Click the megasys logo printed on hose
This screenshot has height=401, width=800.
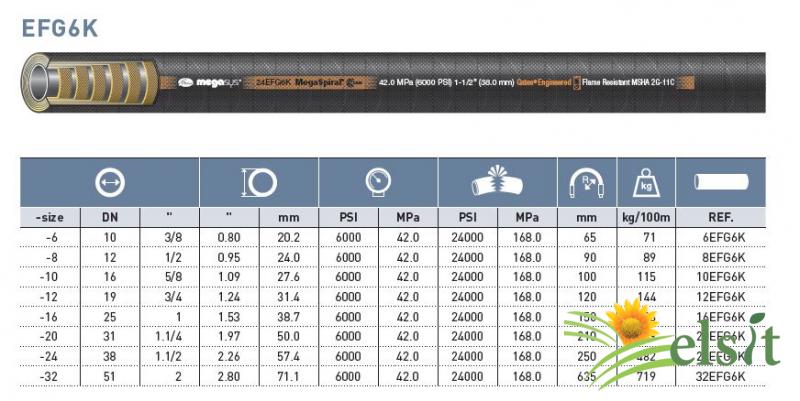coord(210,83)
